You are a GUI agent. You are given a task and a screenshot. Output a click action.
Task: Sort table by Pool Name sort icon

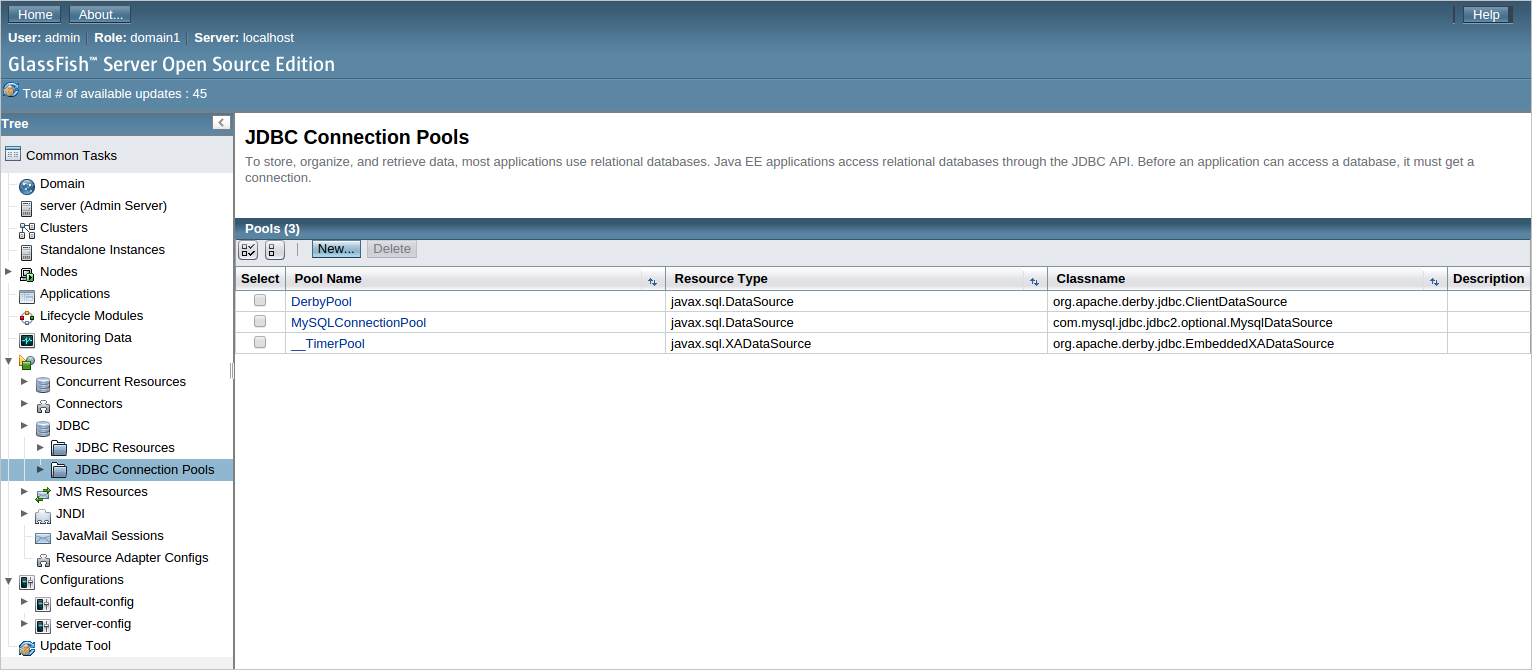652,282
